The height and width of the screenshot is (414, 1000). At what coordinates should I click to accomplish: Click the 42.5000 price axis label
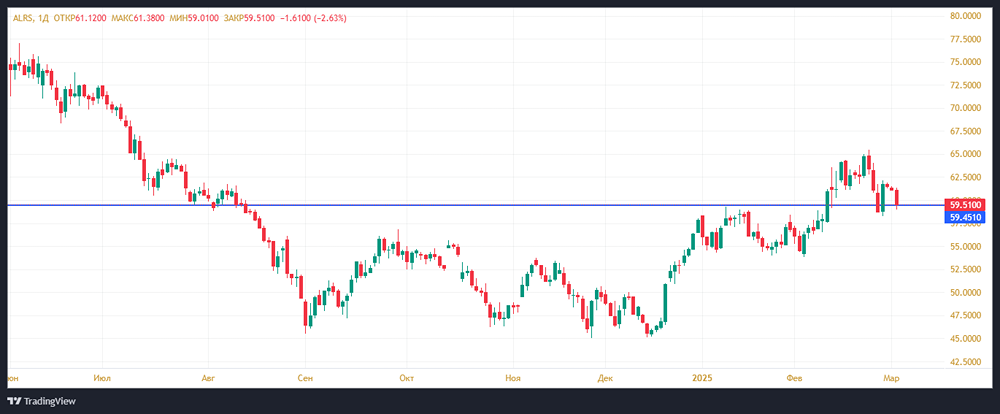point(965,362)
